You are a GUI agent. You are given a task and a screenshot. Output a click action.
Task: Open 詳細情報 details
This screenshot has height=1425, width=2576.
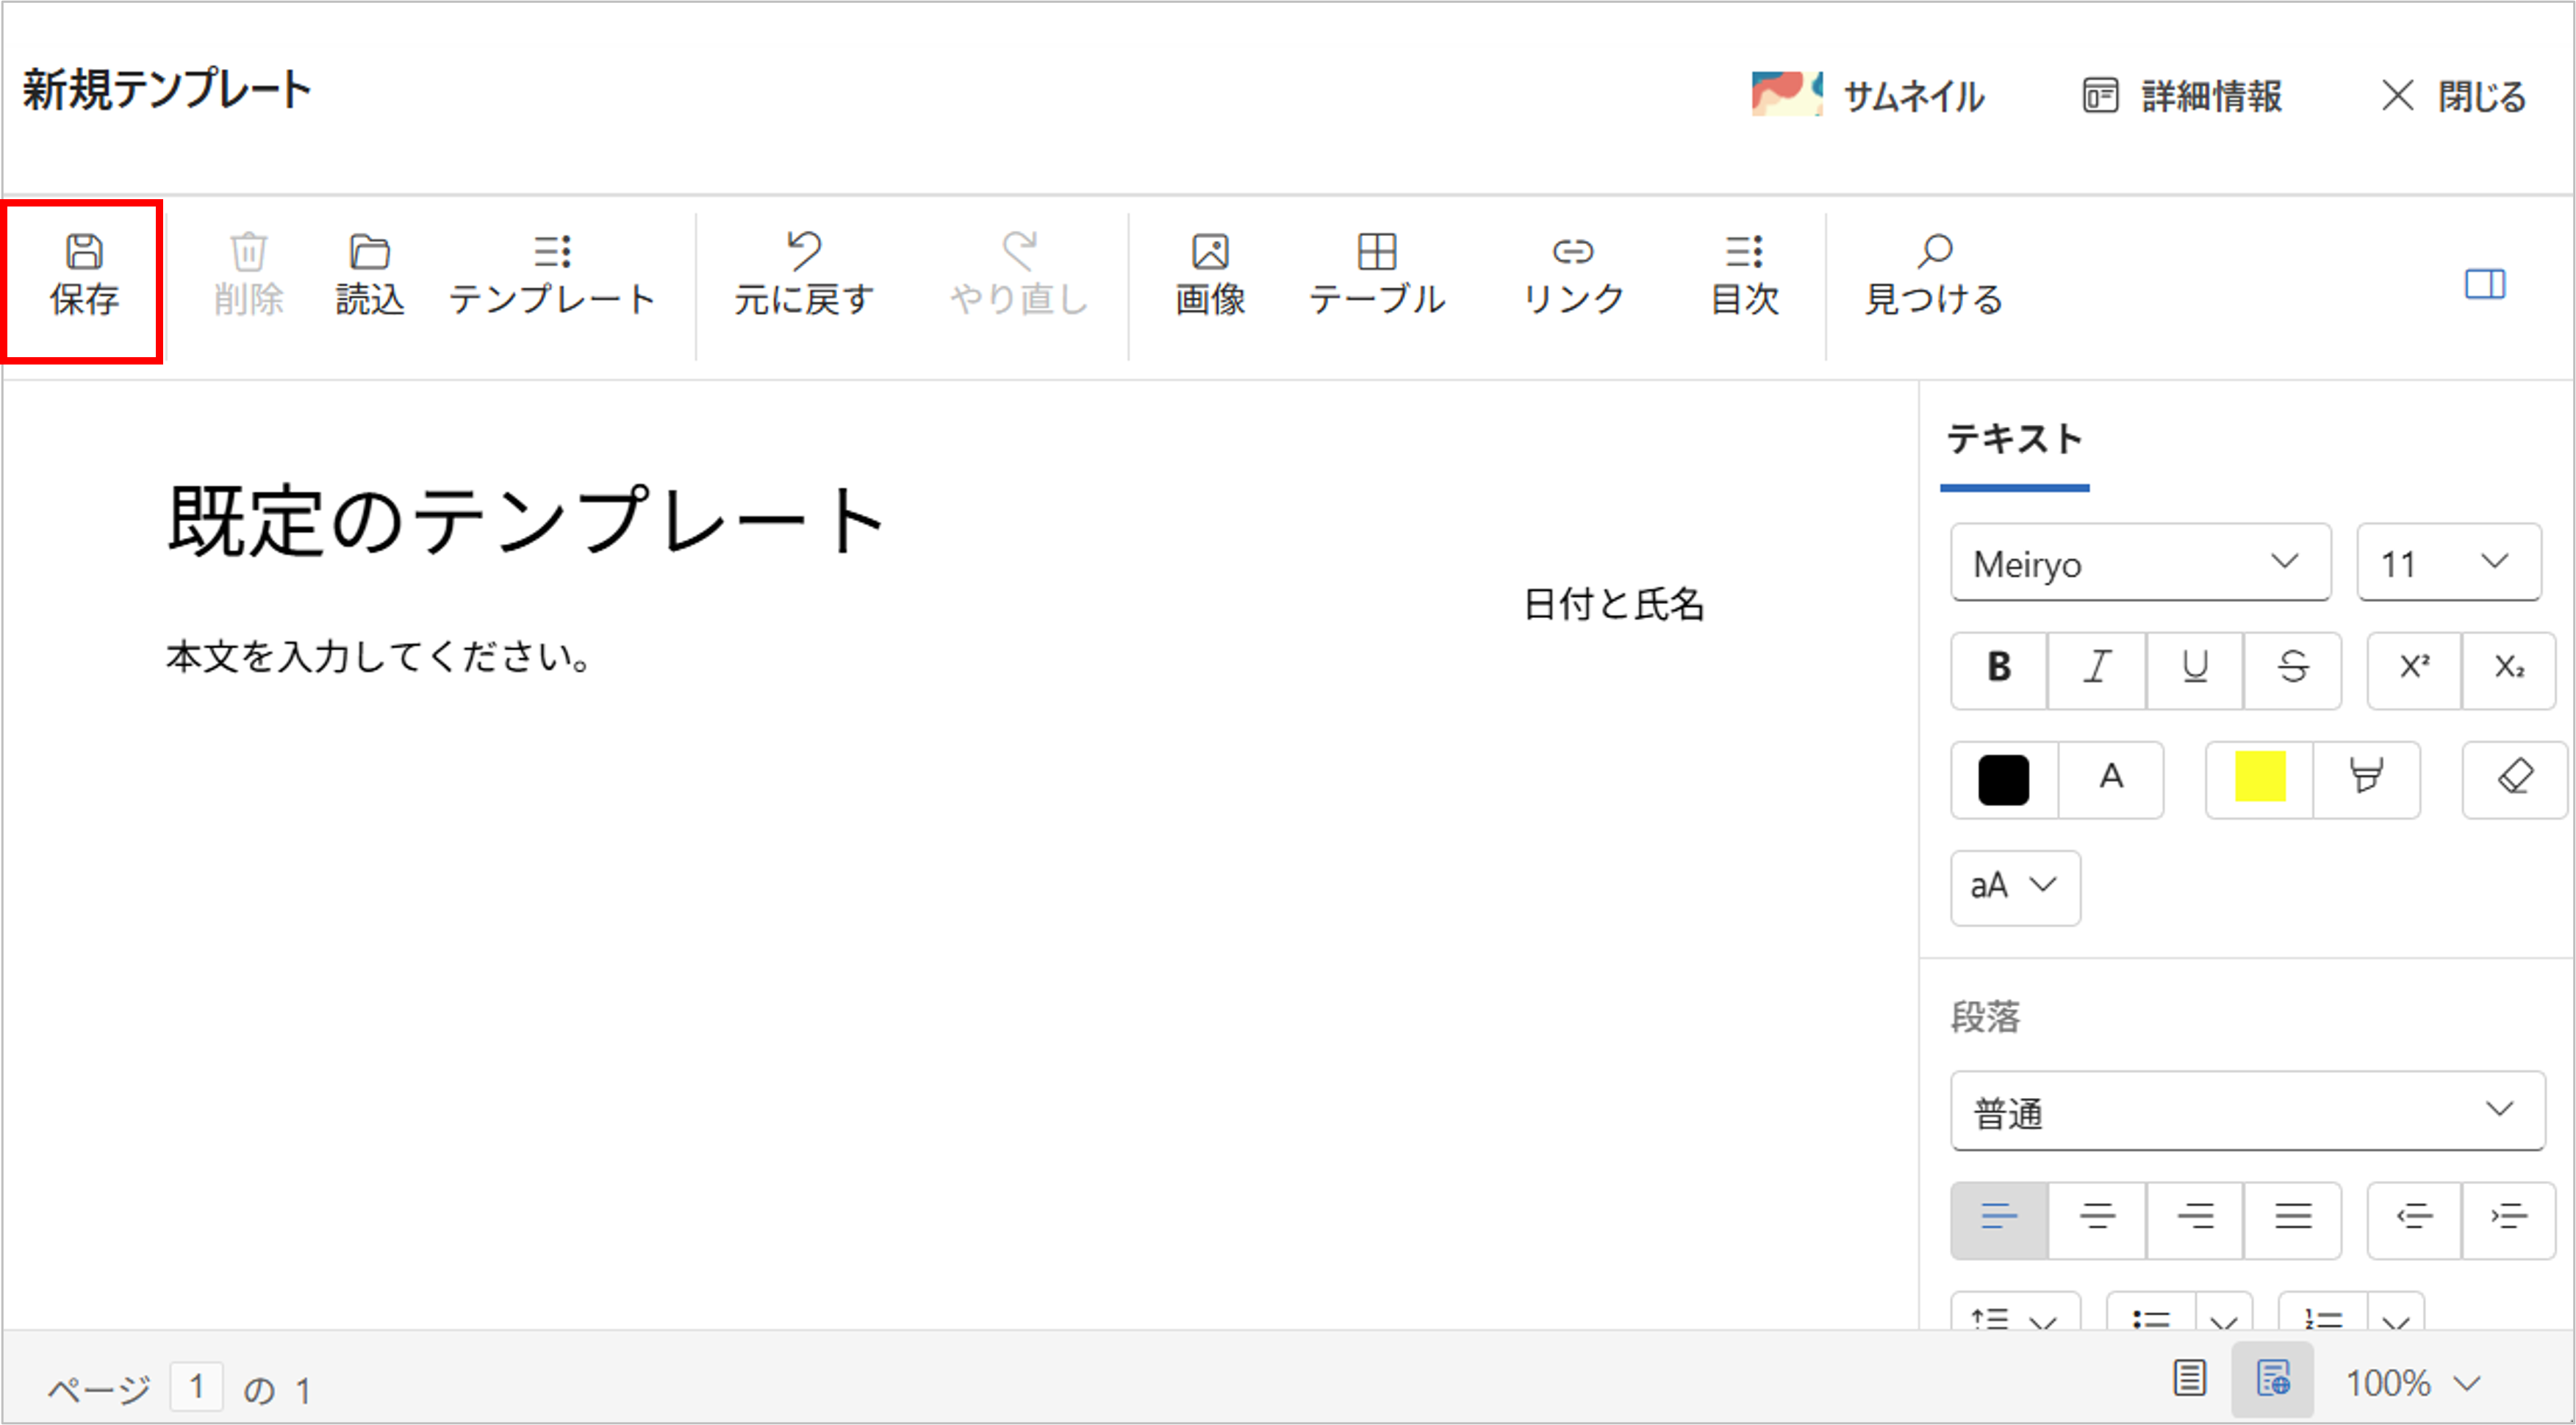(2183, 97)
